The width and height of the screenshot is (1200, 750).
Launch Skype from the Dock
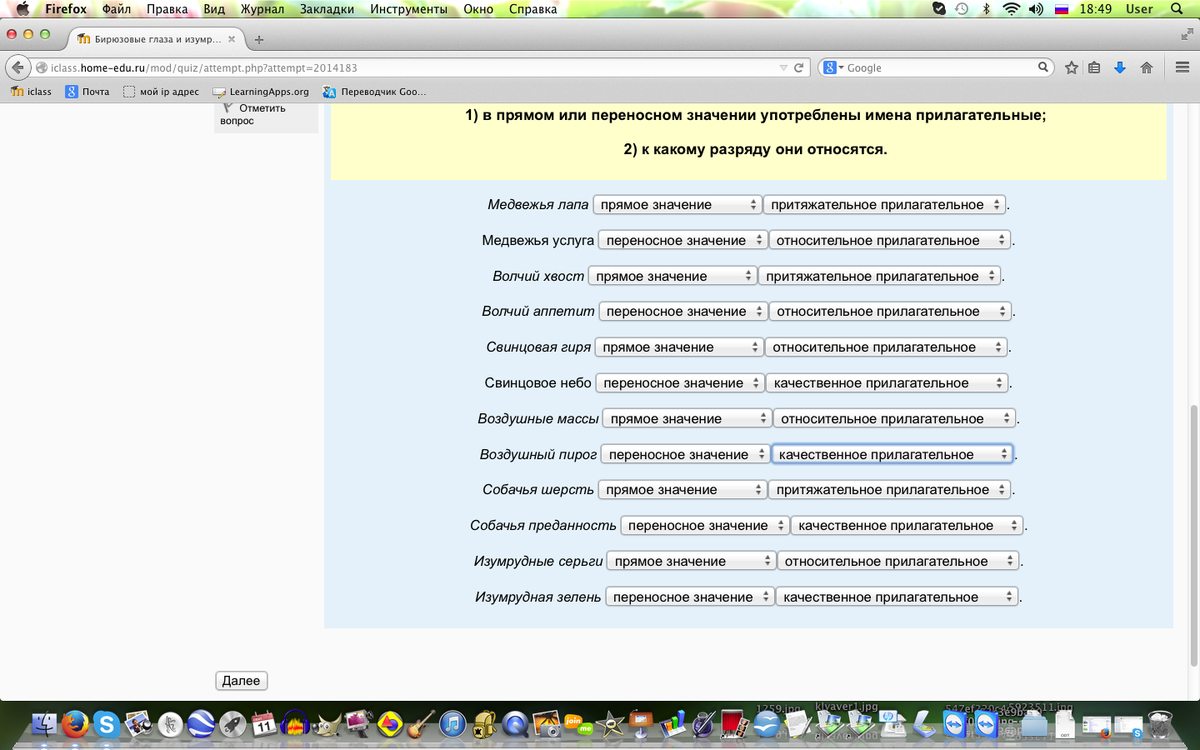coord(106,724)
